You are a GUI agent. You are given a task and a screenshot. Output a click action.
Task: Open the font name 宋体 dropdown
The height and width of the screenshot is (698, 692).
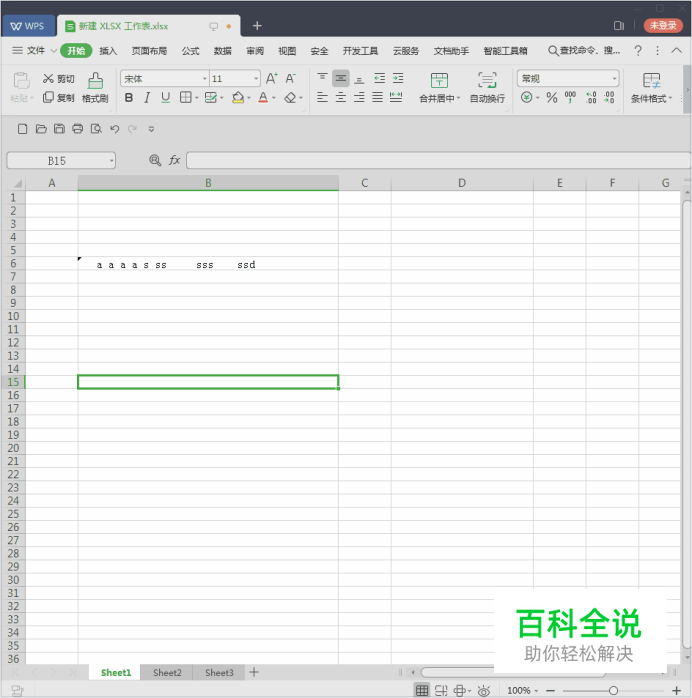pos(205,79)
